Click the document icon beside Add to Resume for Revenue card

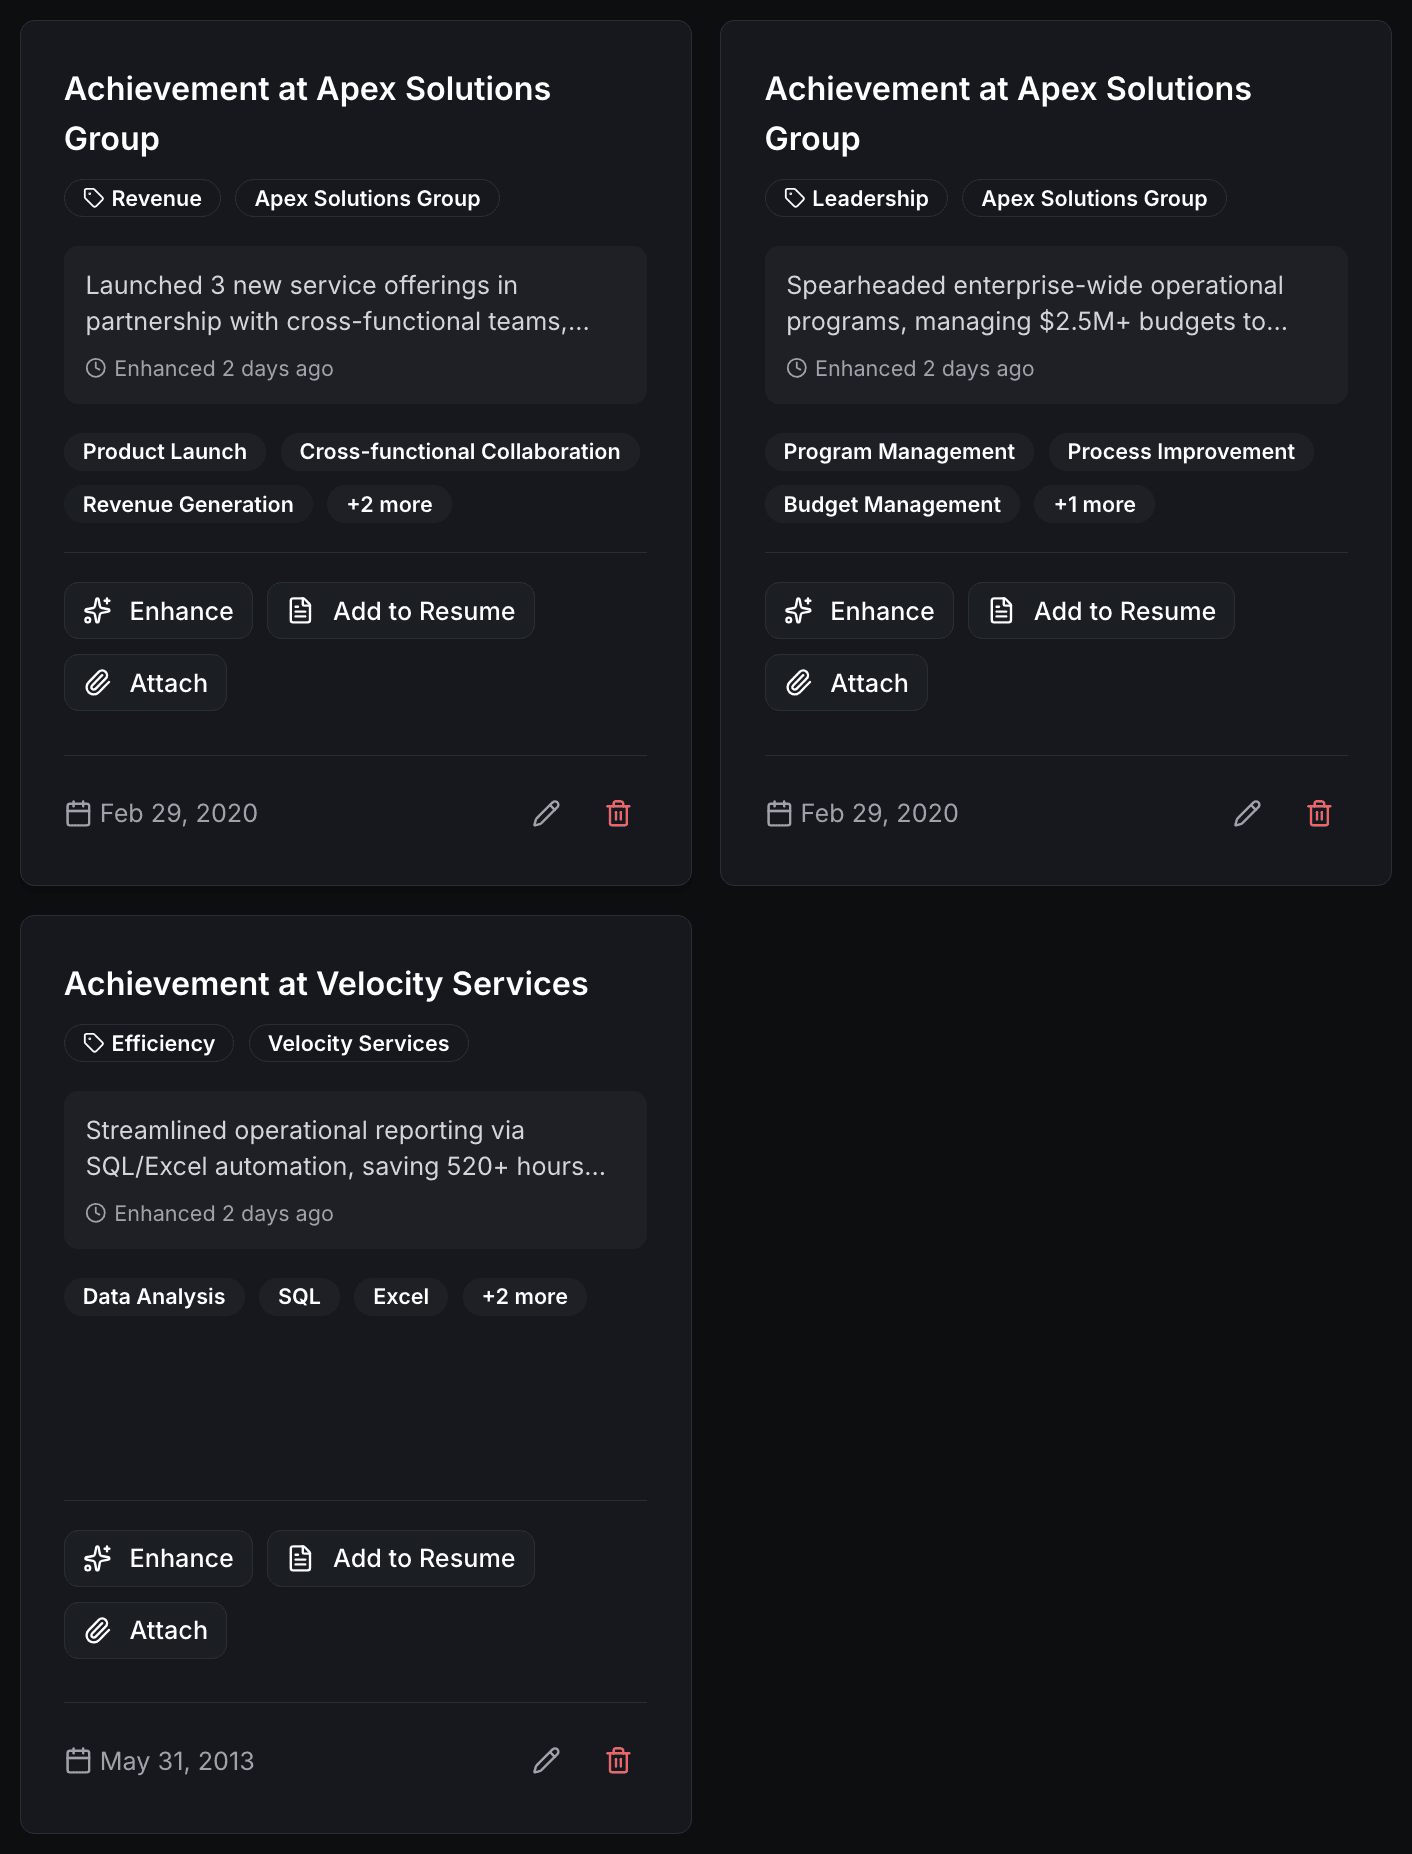pyautogui.click(x=299, y=610)
